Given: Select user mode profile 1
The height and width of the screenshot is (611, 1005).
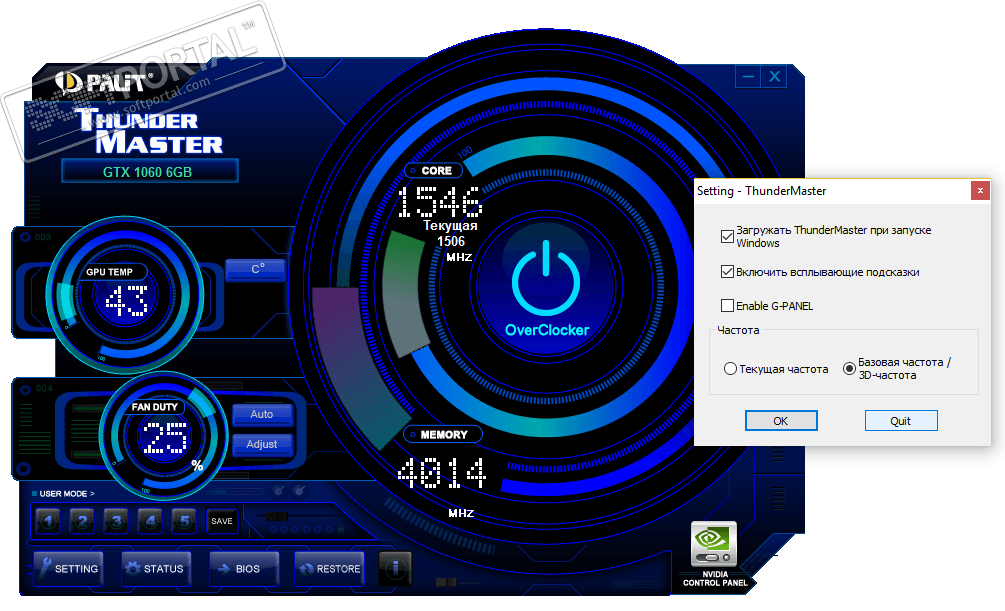Looking at the screenshot, I should (x=48, y=521).
